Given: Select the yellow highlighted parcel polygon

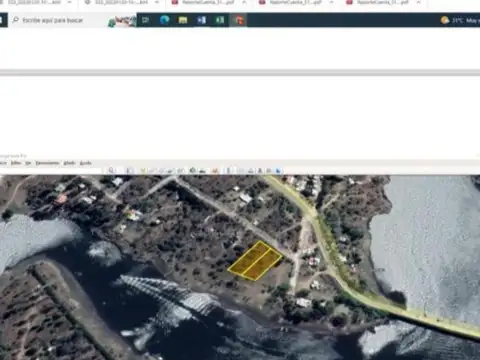Looking at the screenshot, I should click(x=256, y=260).
